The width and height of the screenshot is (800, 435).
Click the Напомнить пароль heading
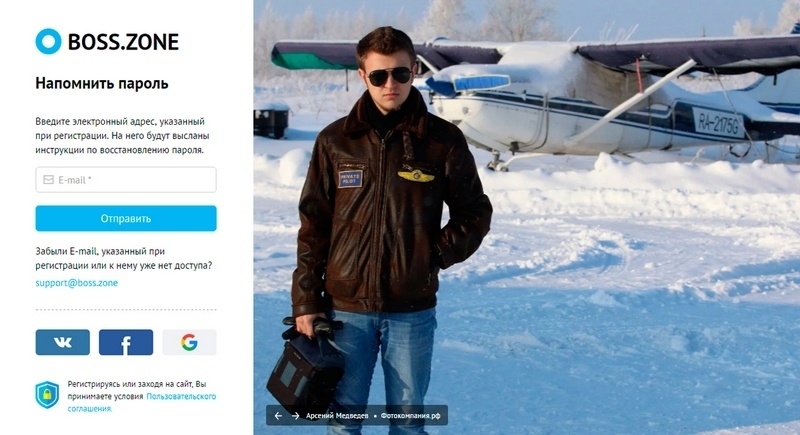pos(102,83)
